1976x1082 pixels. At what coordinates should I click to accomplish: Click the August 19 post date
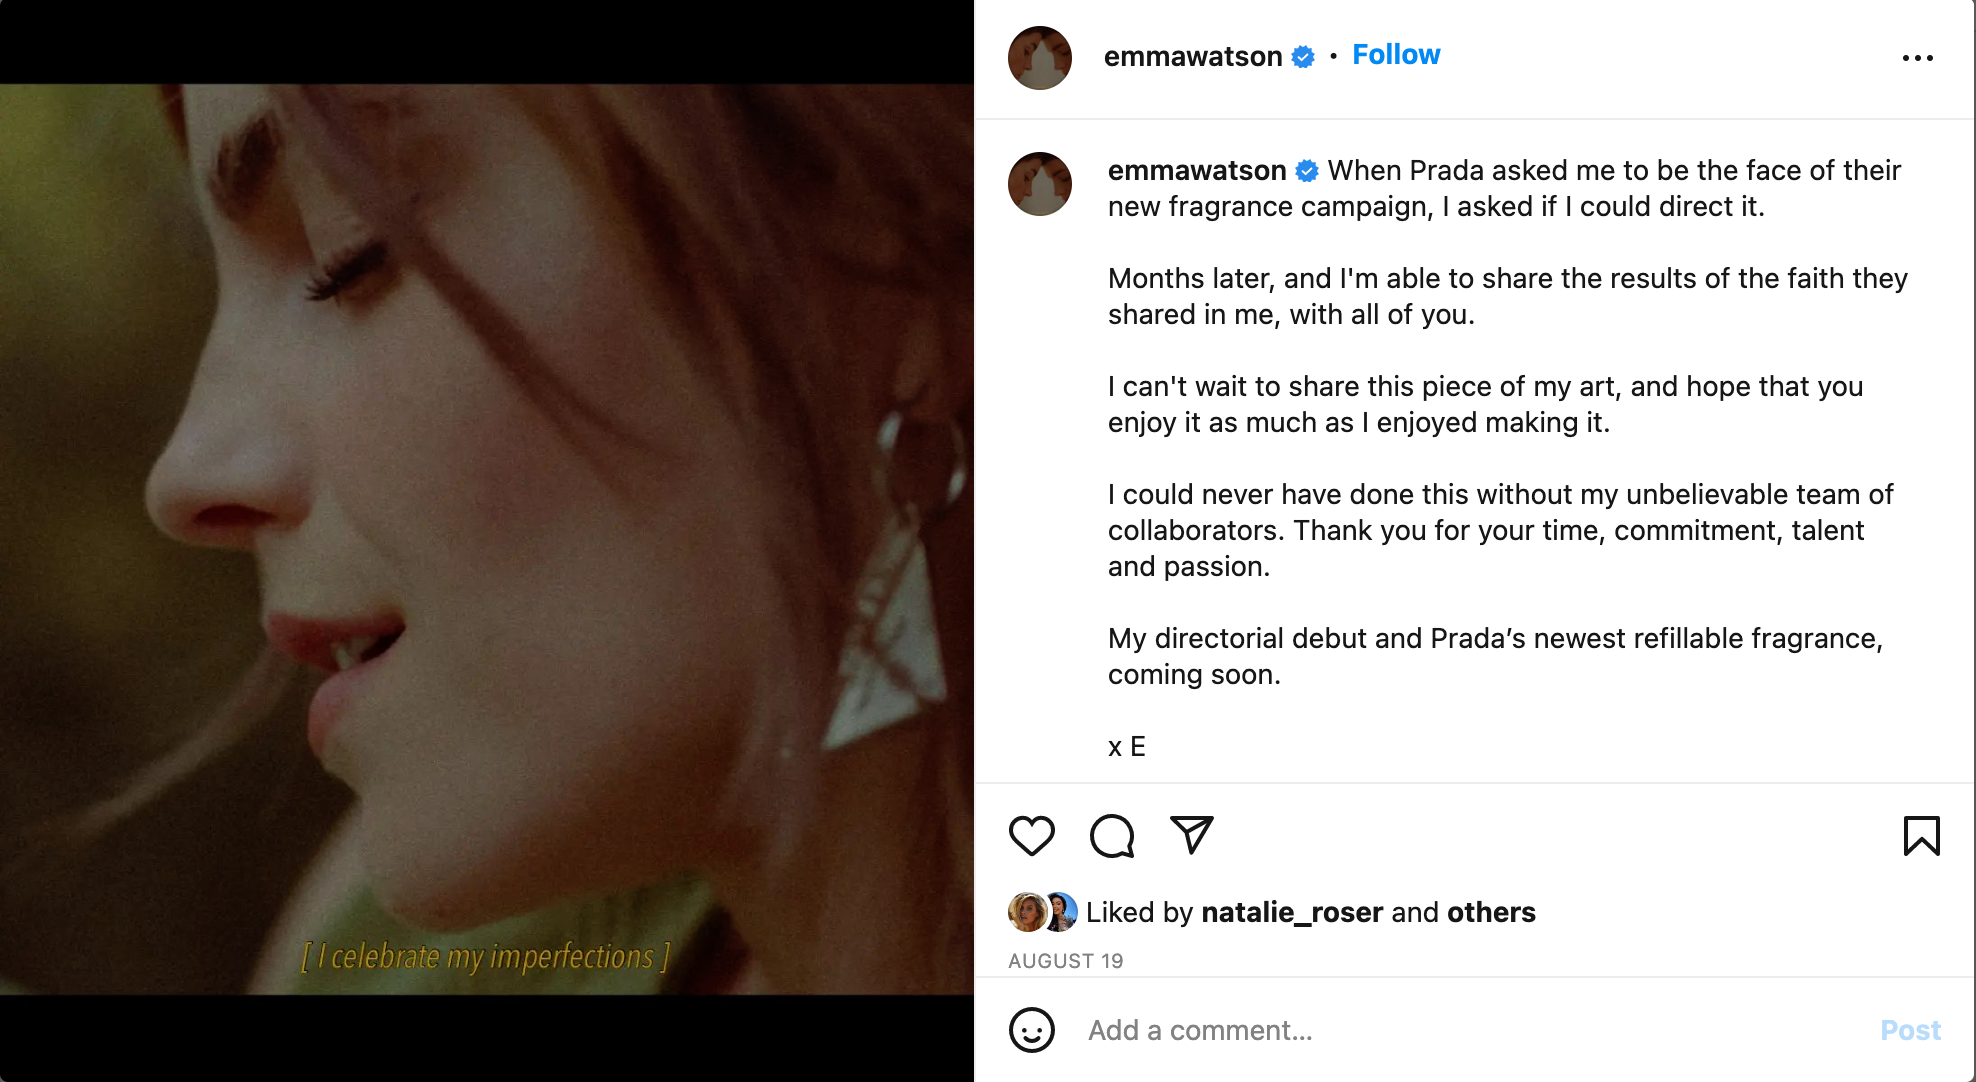coord(1066,961)
